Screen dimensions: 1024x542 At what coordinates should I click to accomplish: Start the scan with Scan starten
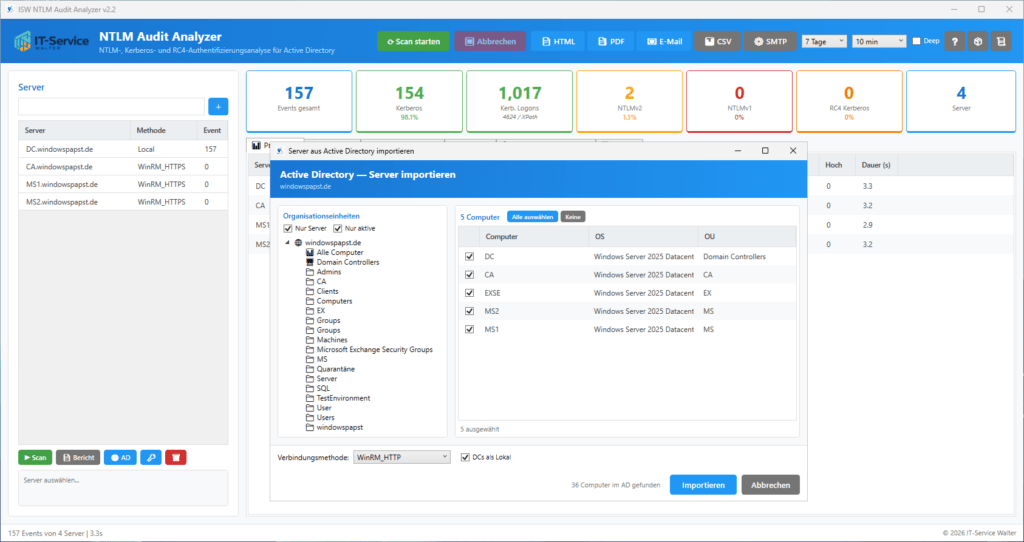pyautogui.click(x=413, y=41)
